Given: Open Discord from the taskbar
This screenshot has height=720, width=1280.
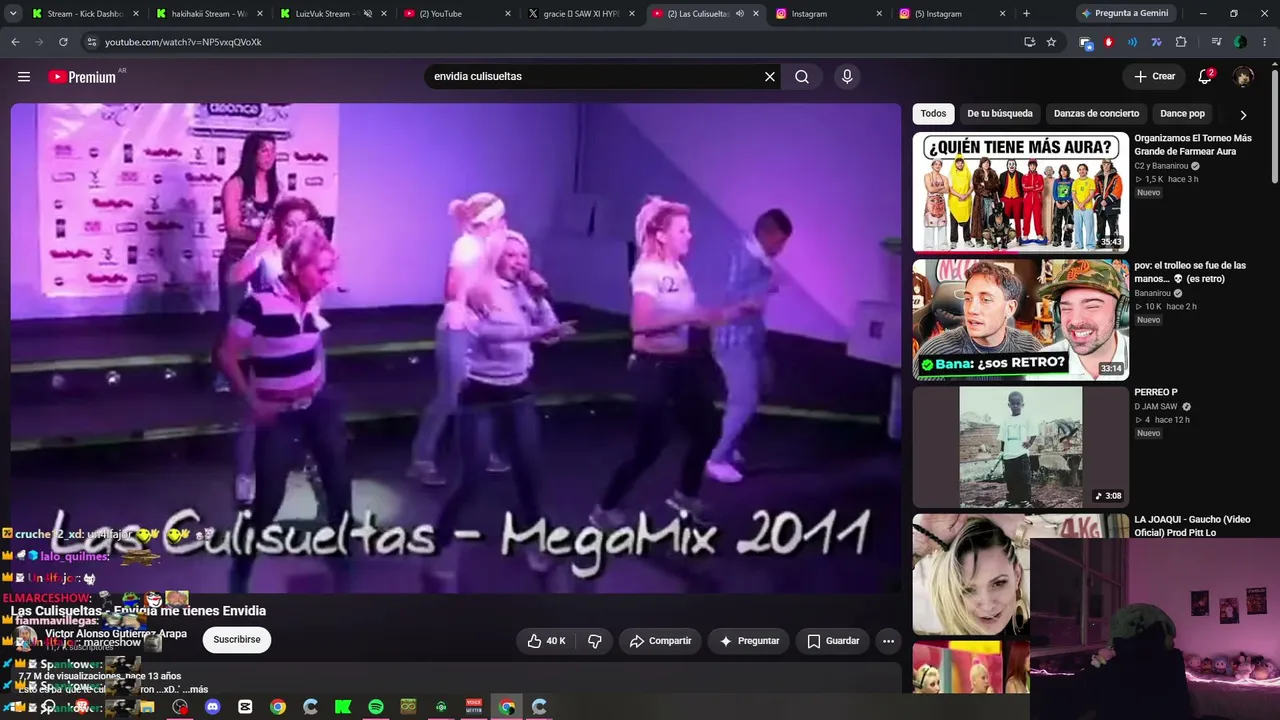Looking at the screenshot, I should click(212, 707).
